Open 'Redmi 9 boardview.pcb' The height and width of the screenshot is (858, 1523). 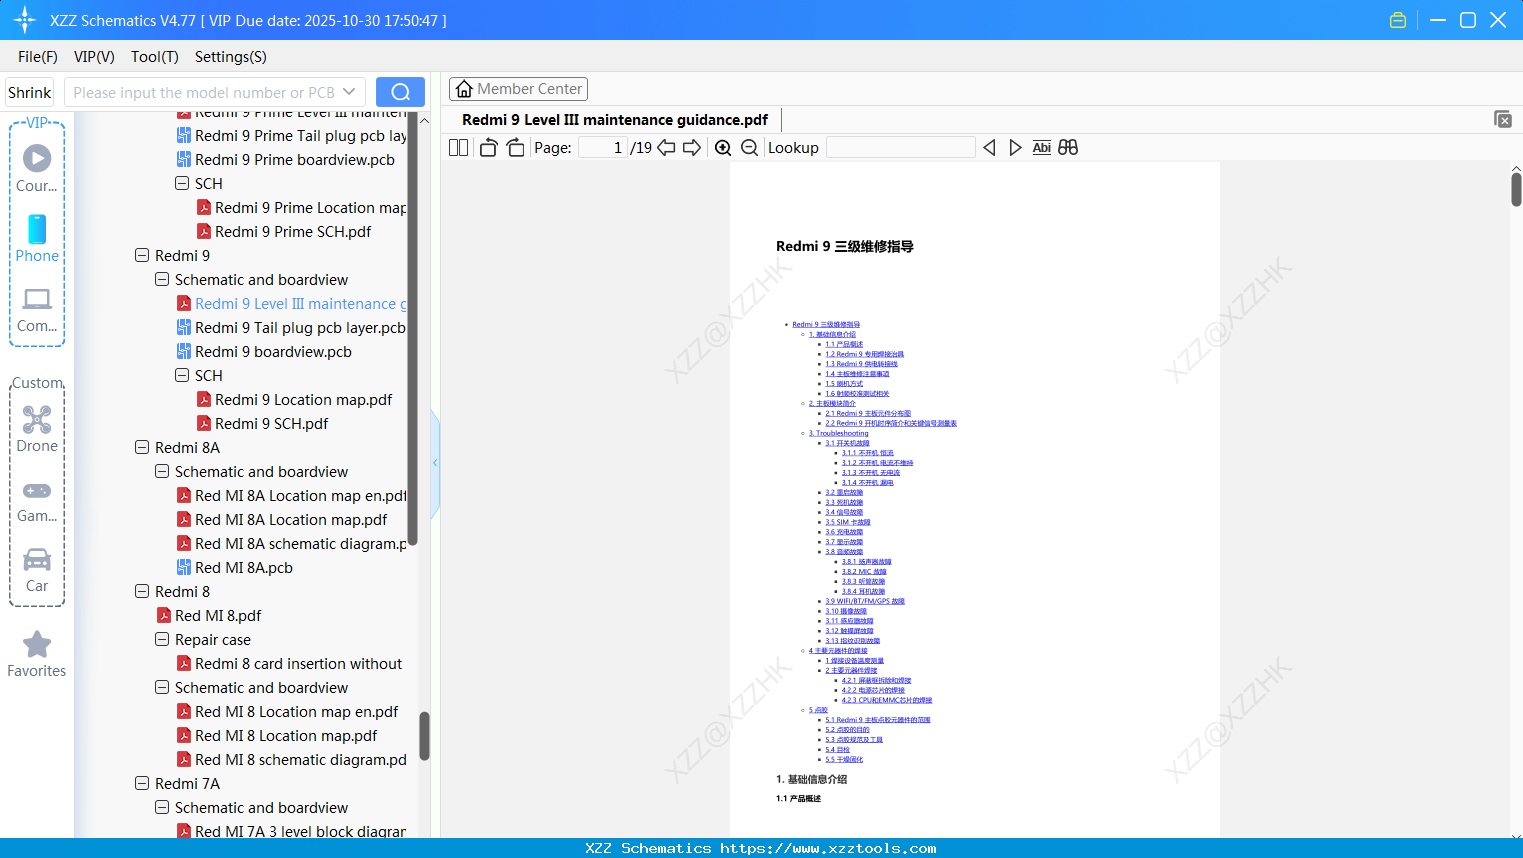click(273, 351)
